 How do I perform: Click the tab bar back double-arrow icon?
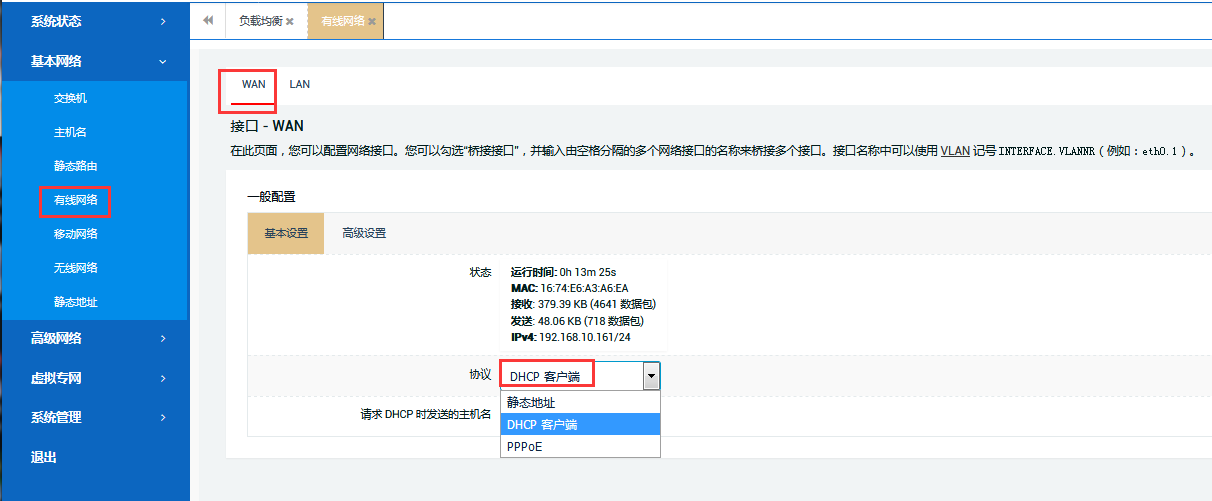(x=208, y=20)
